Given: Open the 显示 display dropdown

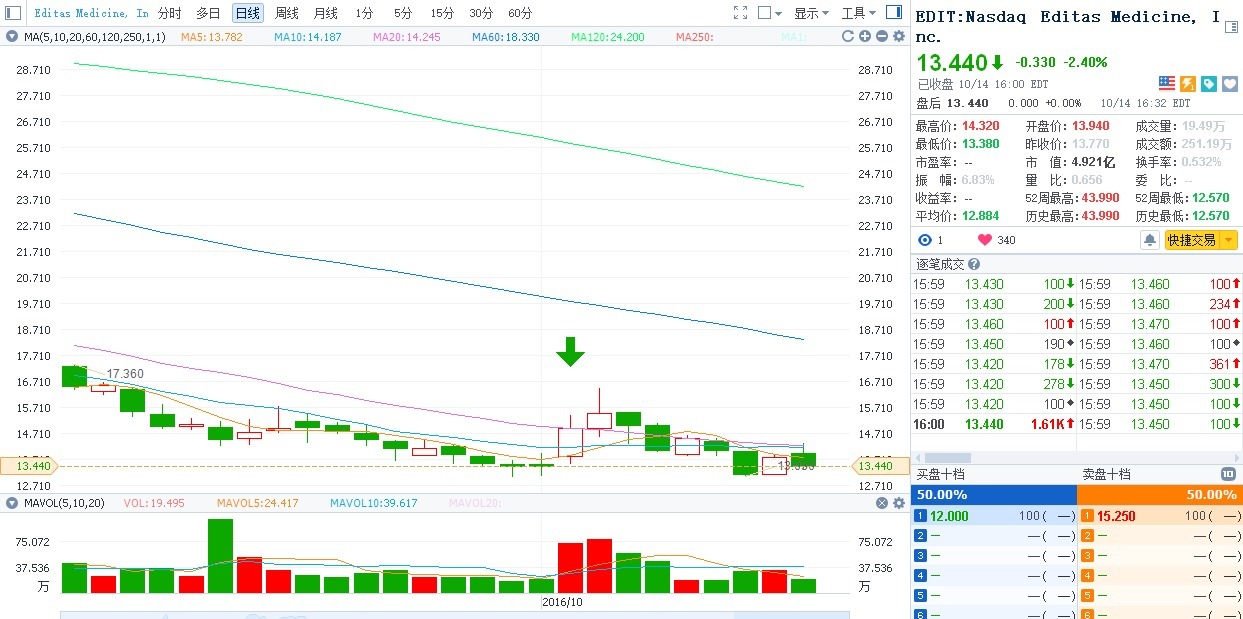Looking at the screenshot, I should (x=811, y=13).
